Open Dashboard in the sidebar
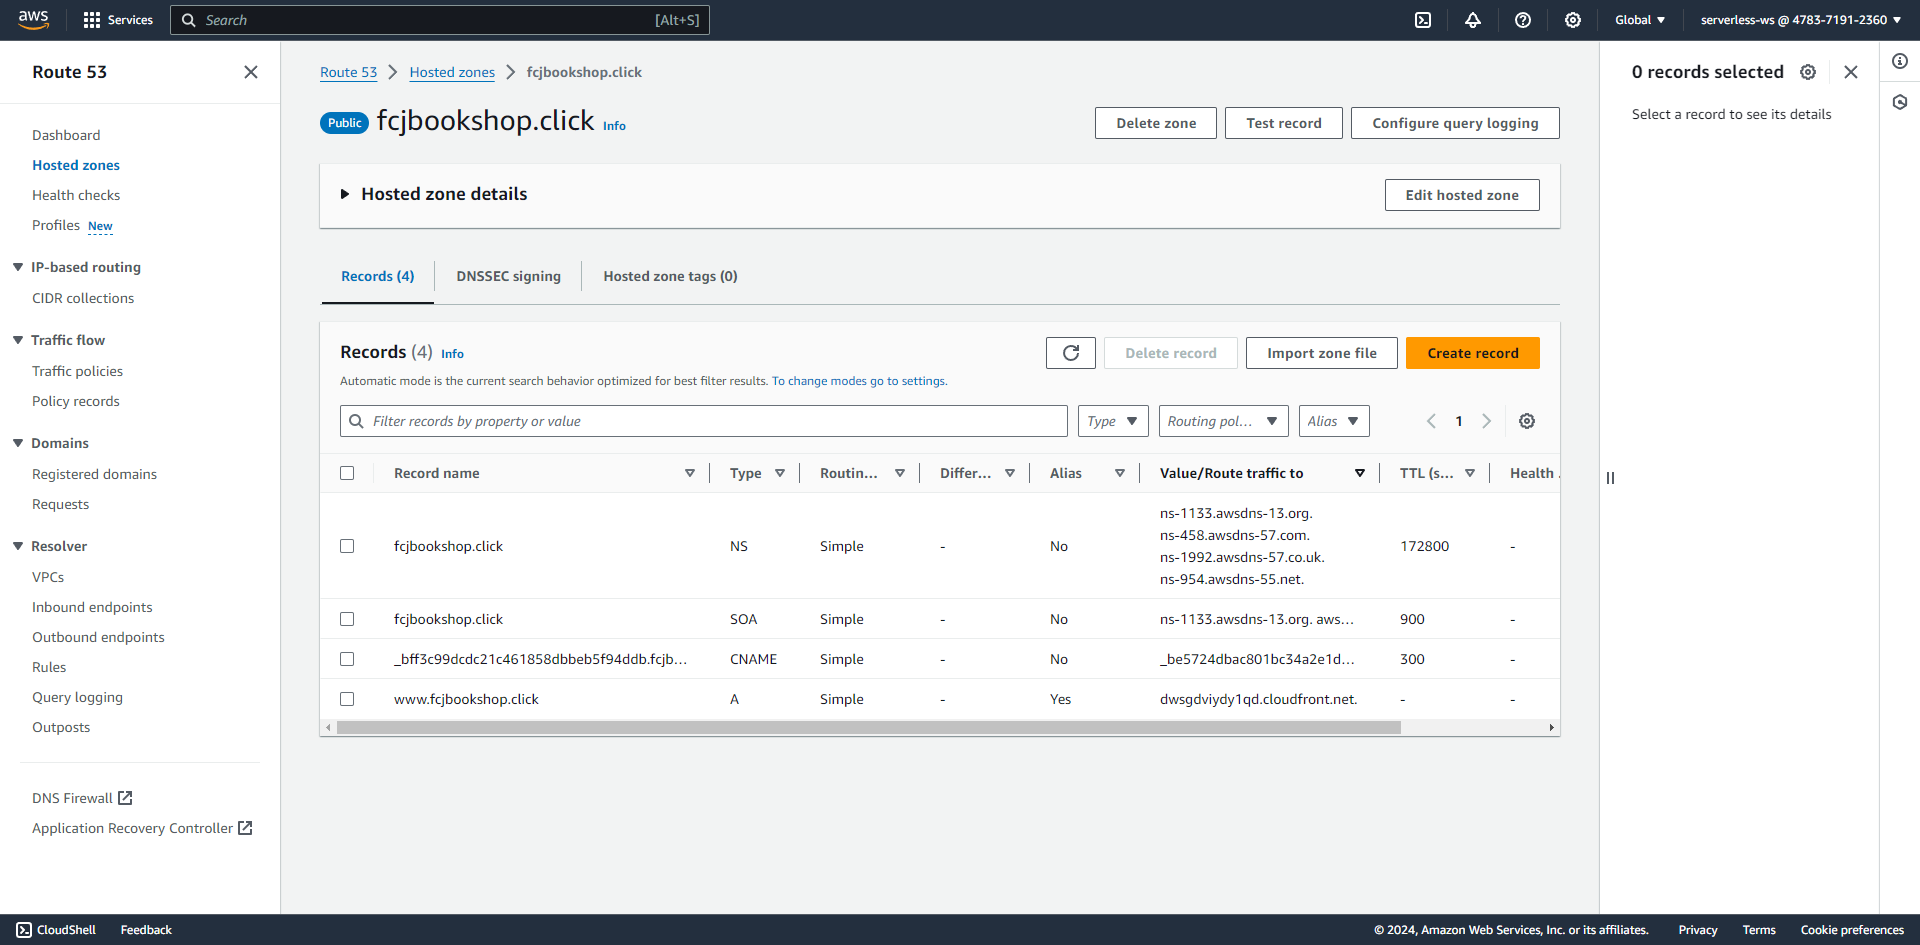 point(66,135)
